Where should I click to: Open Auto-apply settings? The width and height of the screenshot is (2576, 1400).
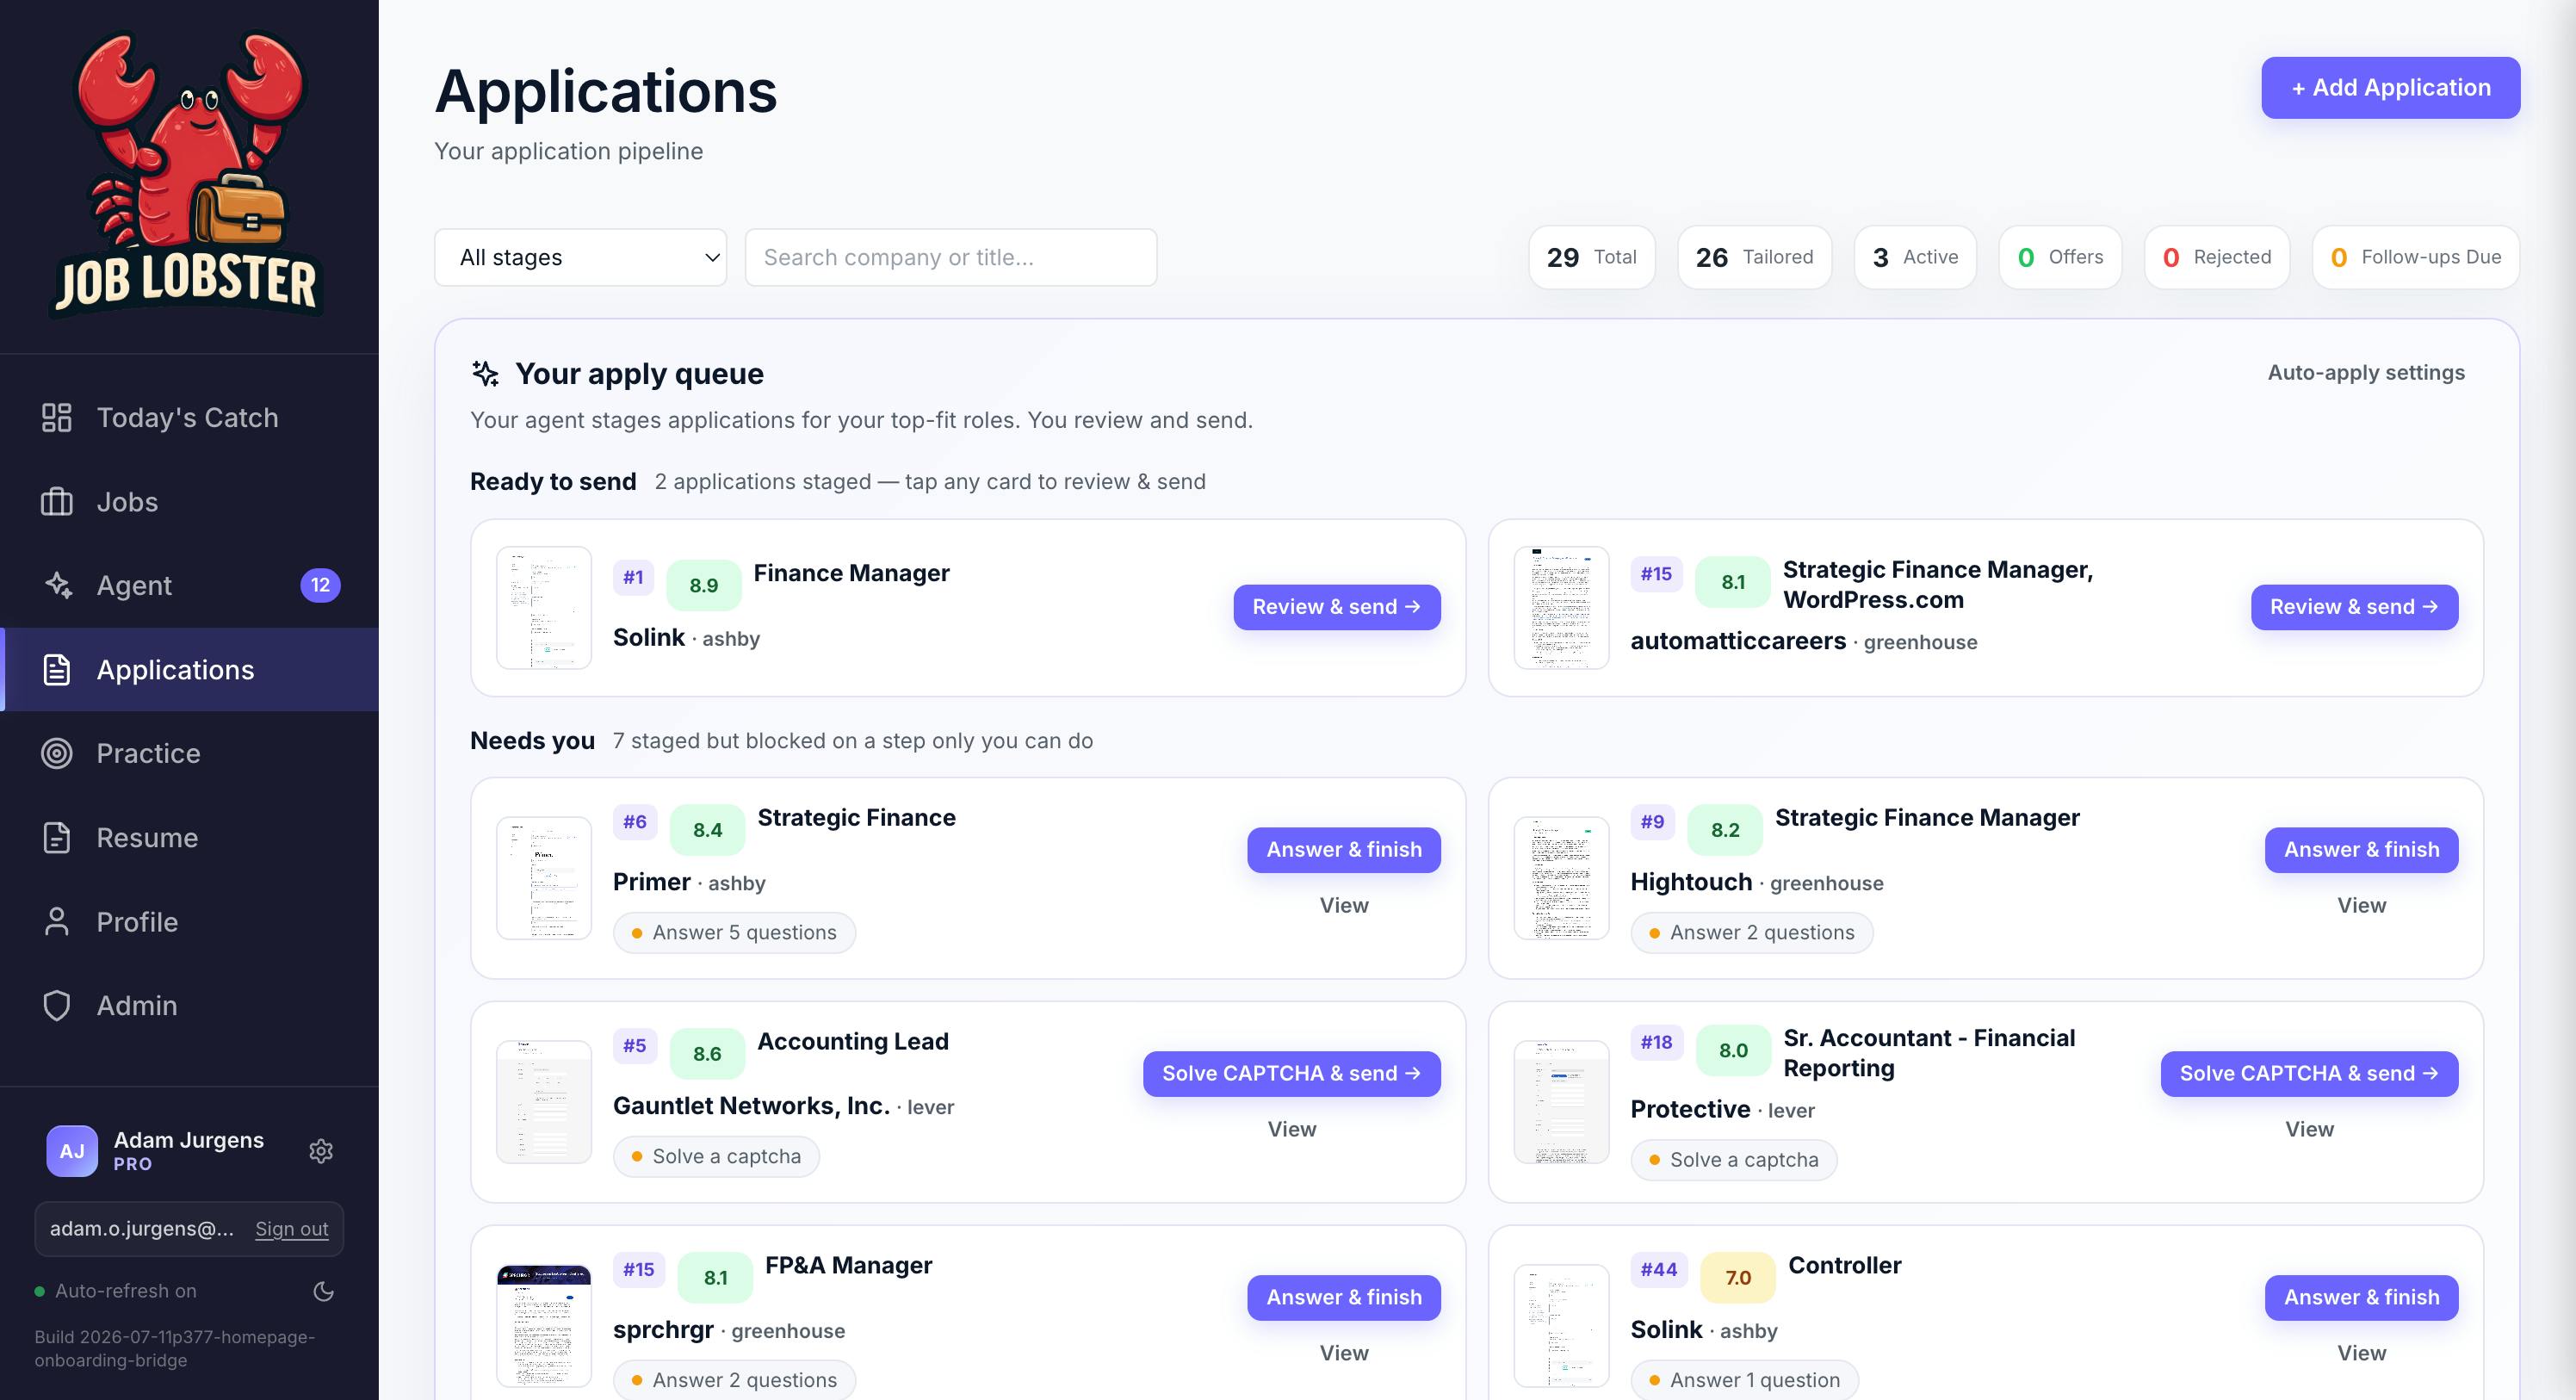[2366, 372]
